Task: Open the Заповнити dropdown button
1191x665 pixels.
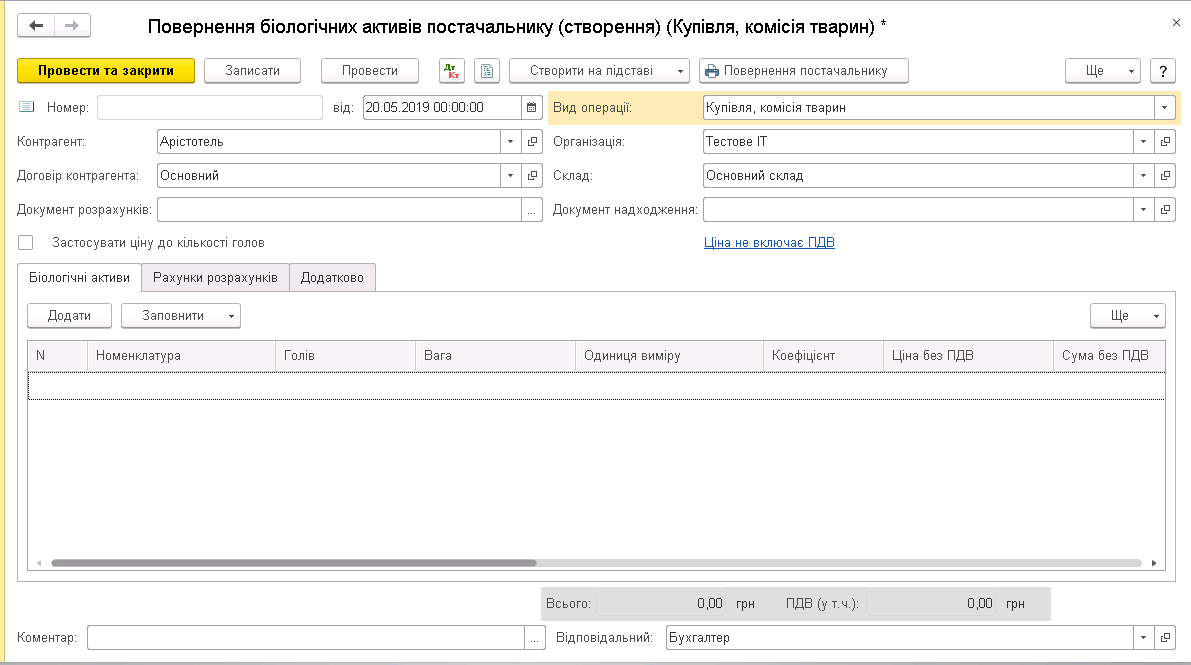Action: pos(180,316)
